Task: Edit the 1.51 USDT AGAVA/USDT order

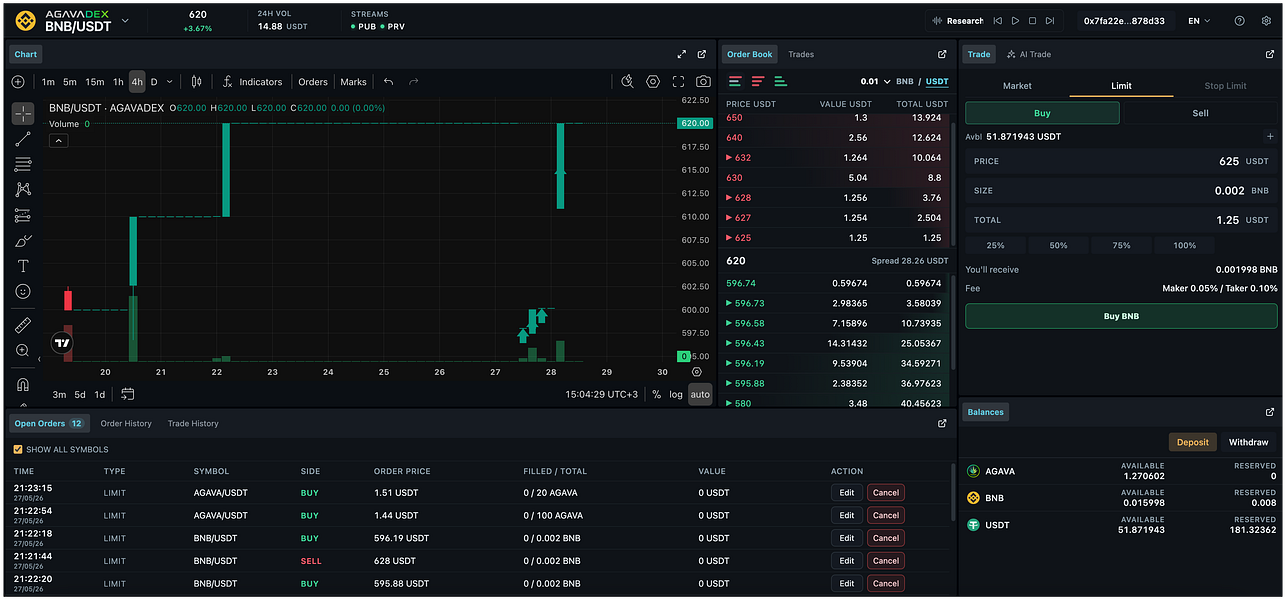Action: pos(846,492)
